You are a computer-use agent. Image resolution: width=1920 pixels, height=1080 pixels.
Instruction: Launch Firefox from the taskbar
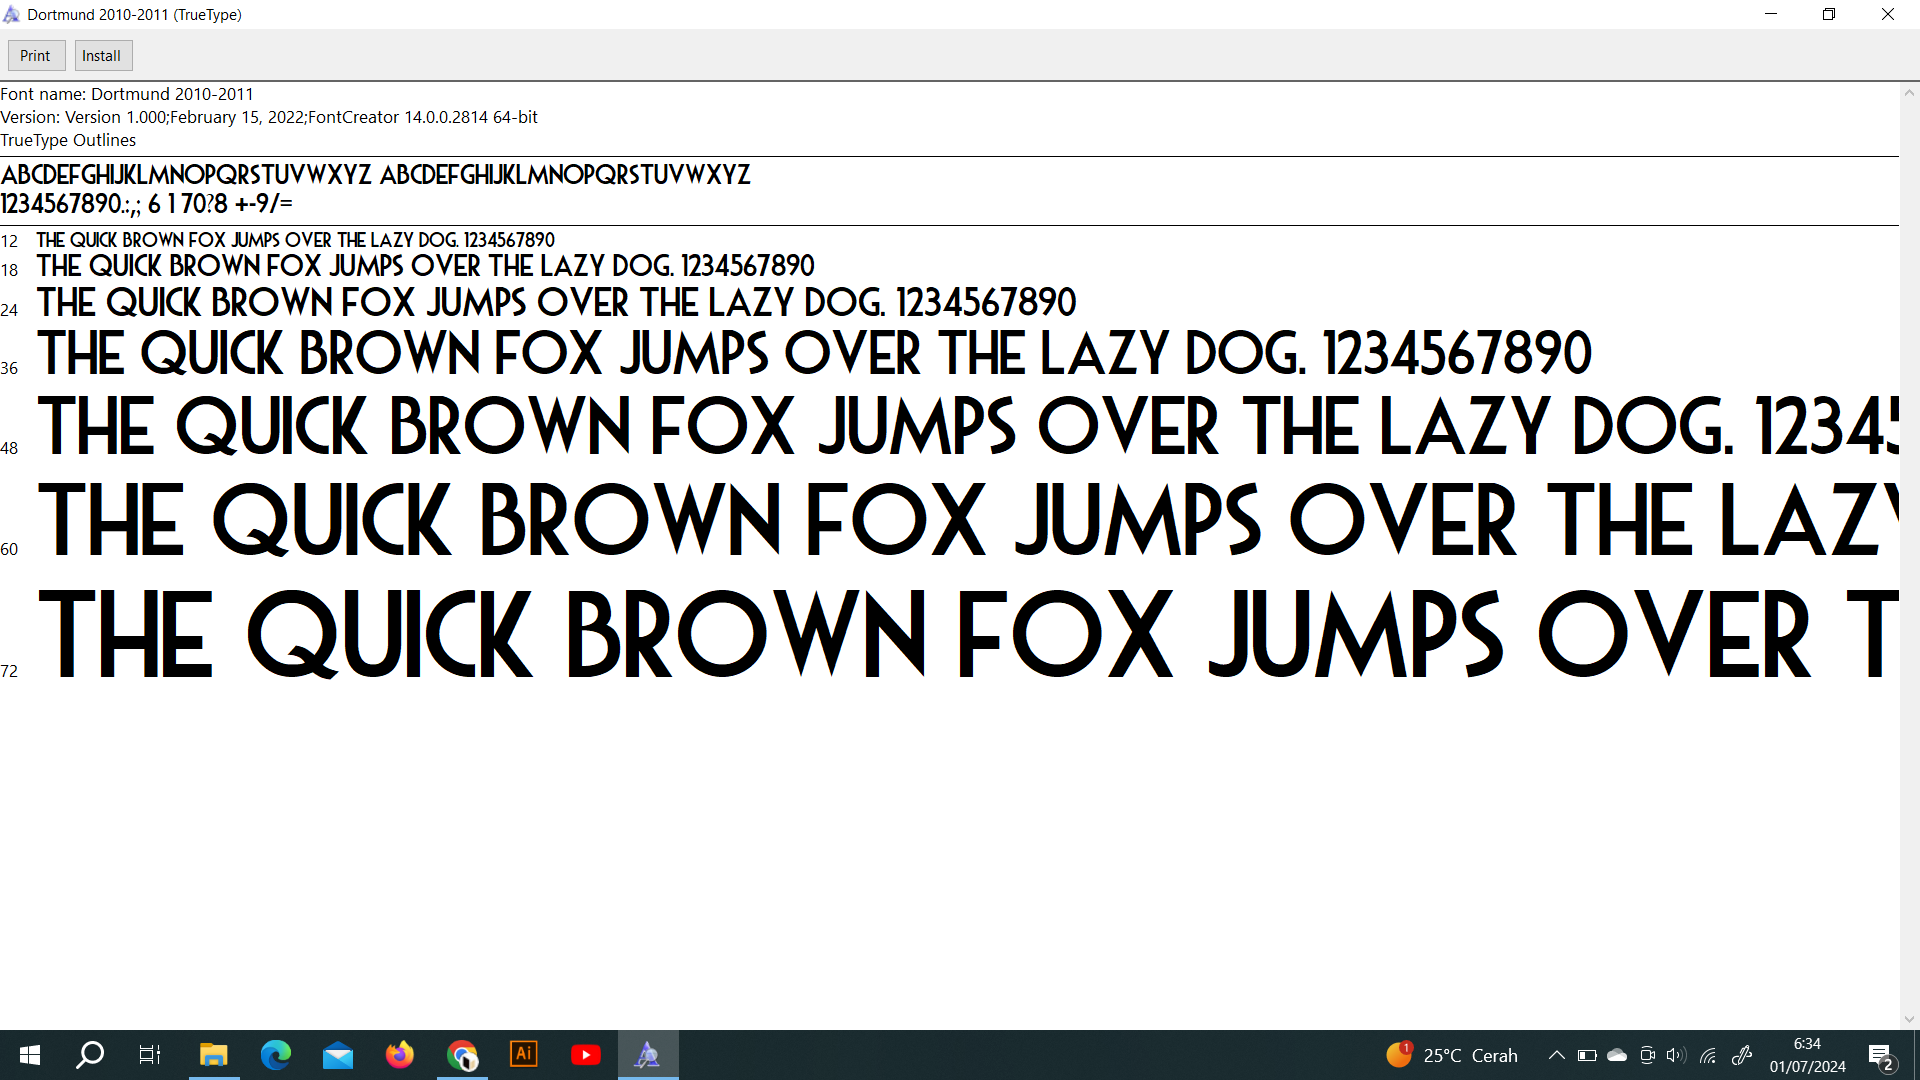pyautogui.click(x=400, y=1055)
